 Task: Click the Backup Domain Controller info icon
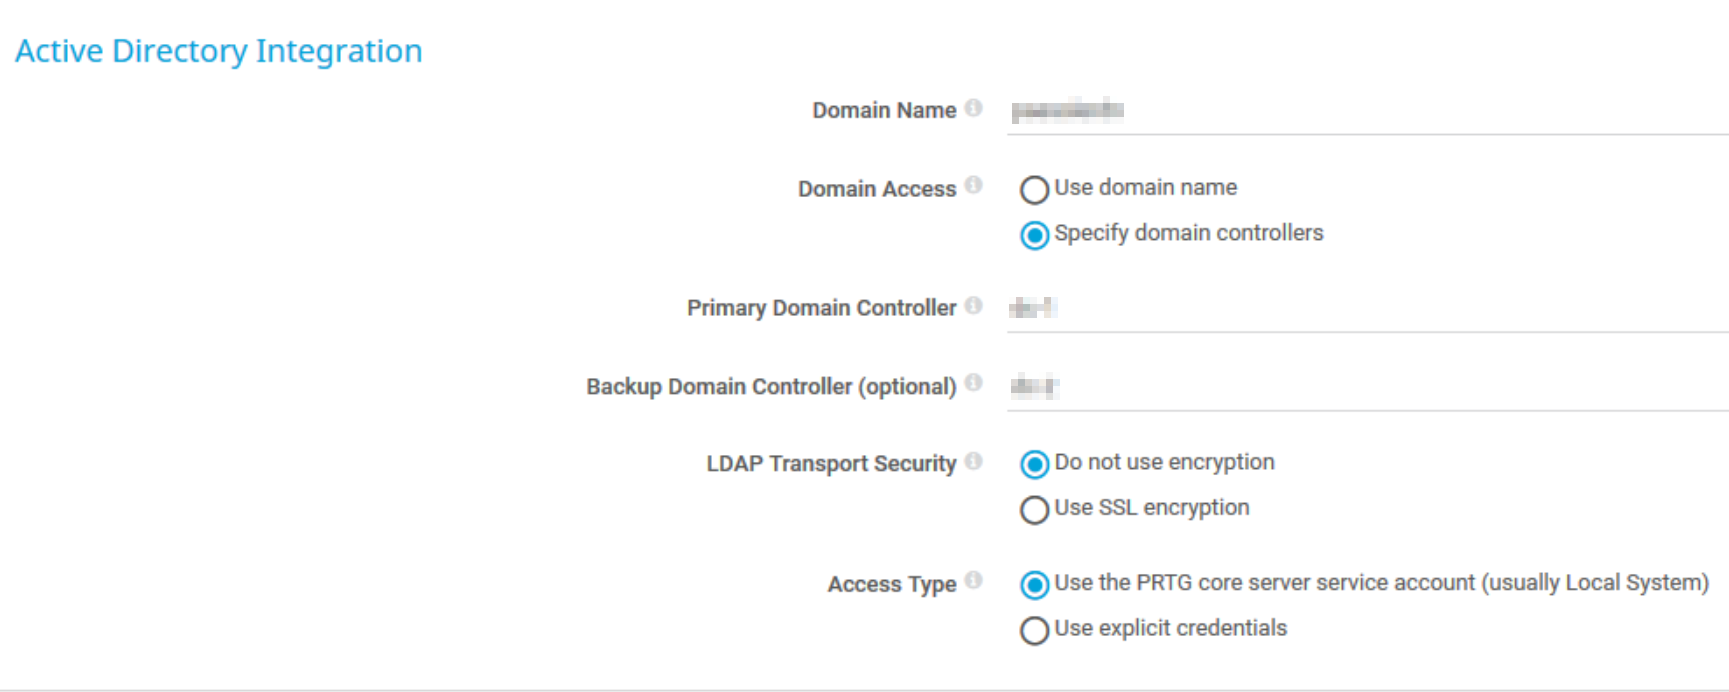tap(973, 383)
